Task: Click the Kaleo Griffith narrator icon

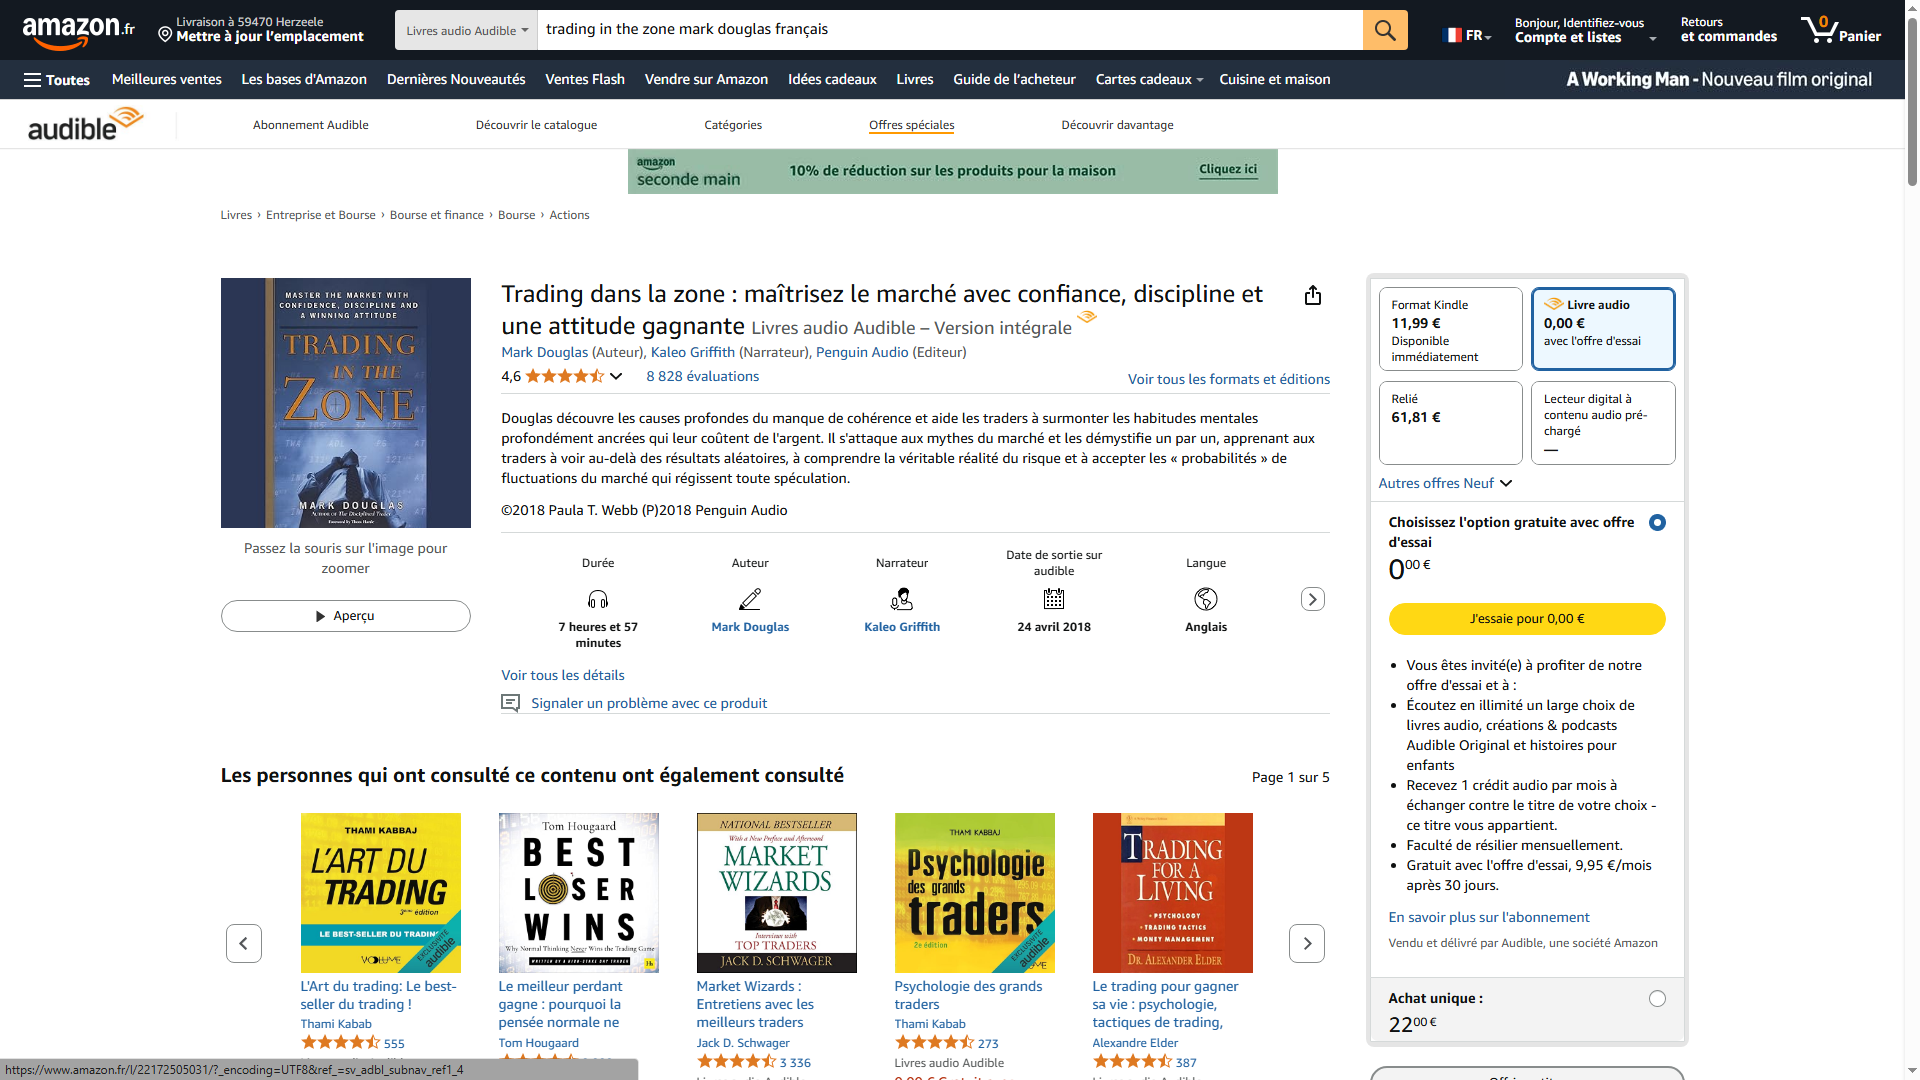Action: coord(901,599)
